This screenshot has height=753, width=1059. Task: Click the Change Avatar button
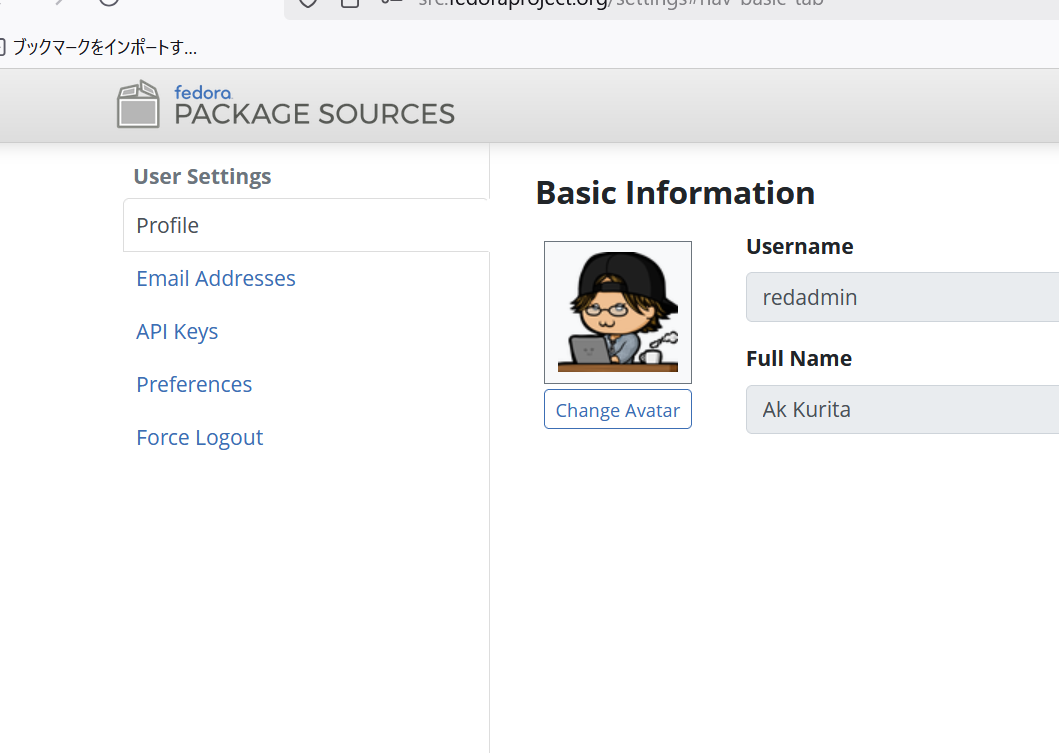tap(617, 409)
